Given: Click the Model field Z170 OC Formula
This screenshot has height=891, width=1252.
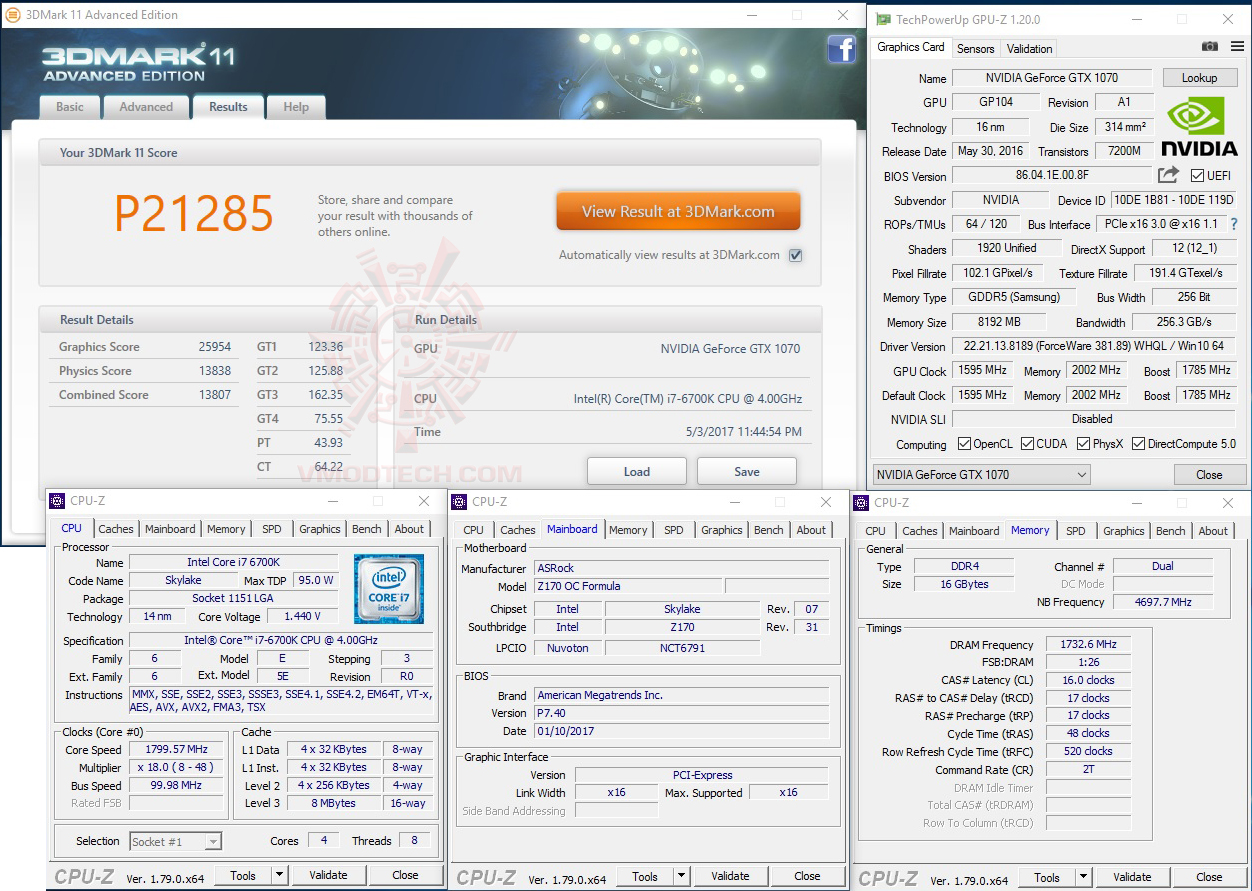Looking at the screenshot, I should pyautogui.click(x=628, y=586).
